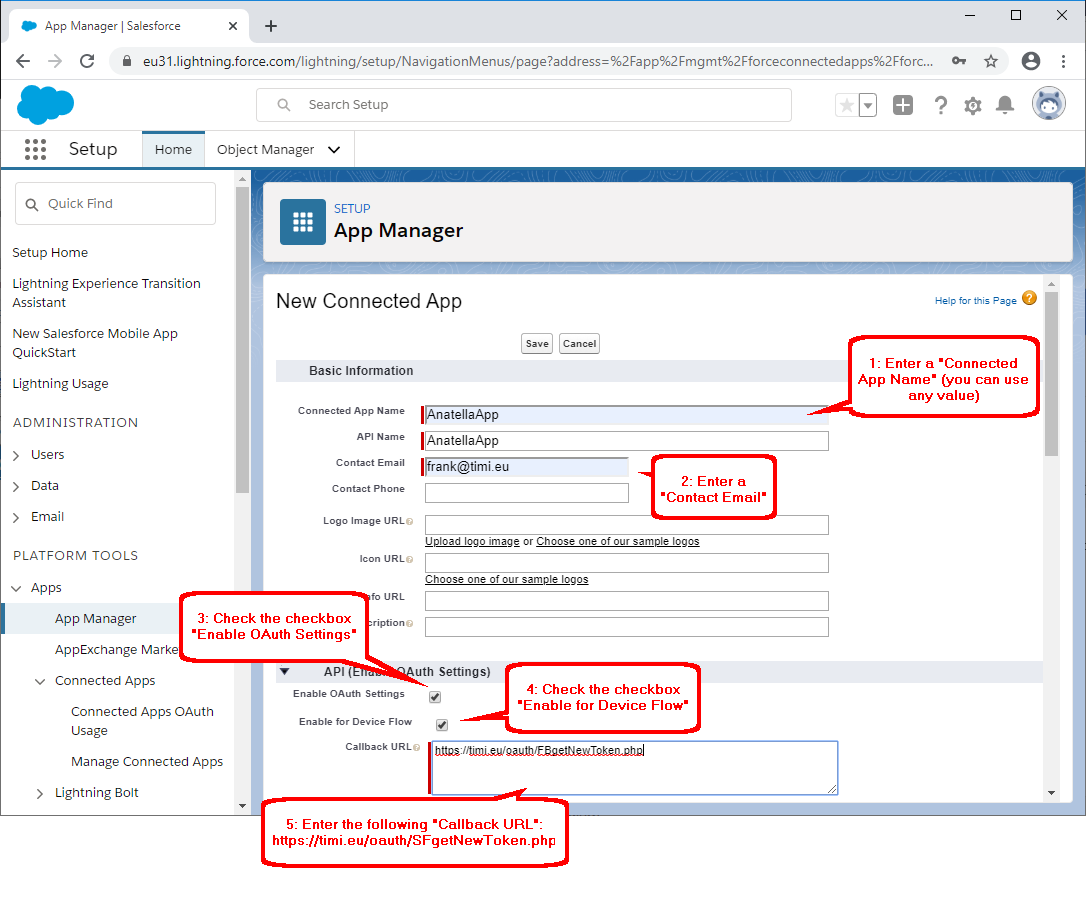Bookmark this page with the star
This screenshot has width=1086, height=908.
[991, 61]
